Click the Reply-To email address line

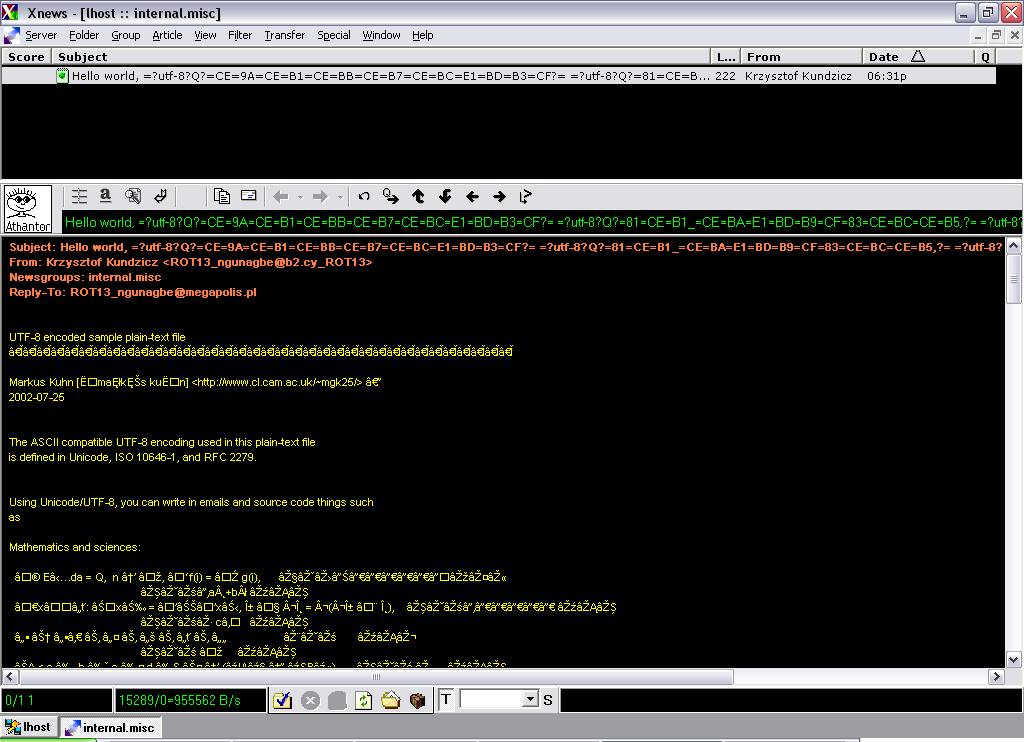(x=133, y=292)
